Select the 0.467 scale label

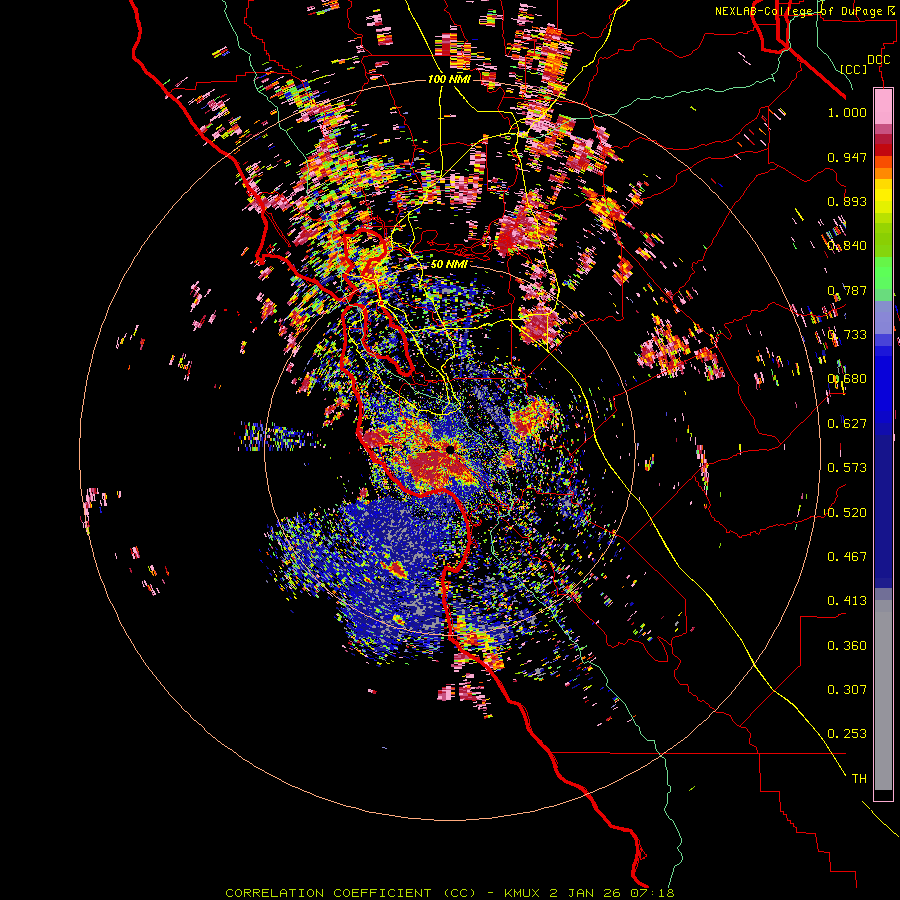[847, 557]
